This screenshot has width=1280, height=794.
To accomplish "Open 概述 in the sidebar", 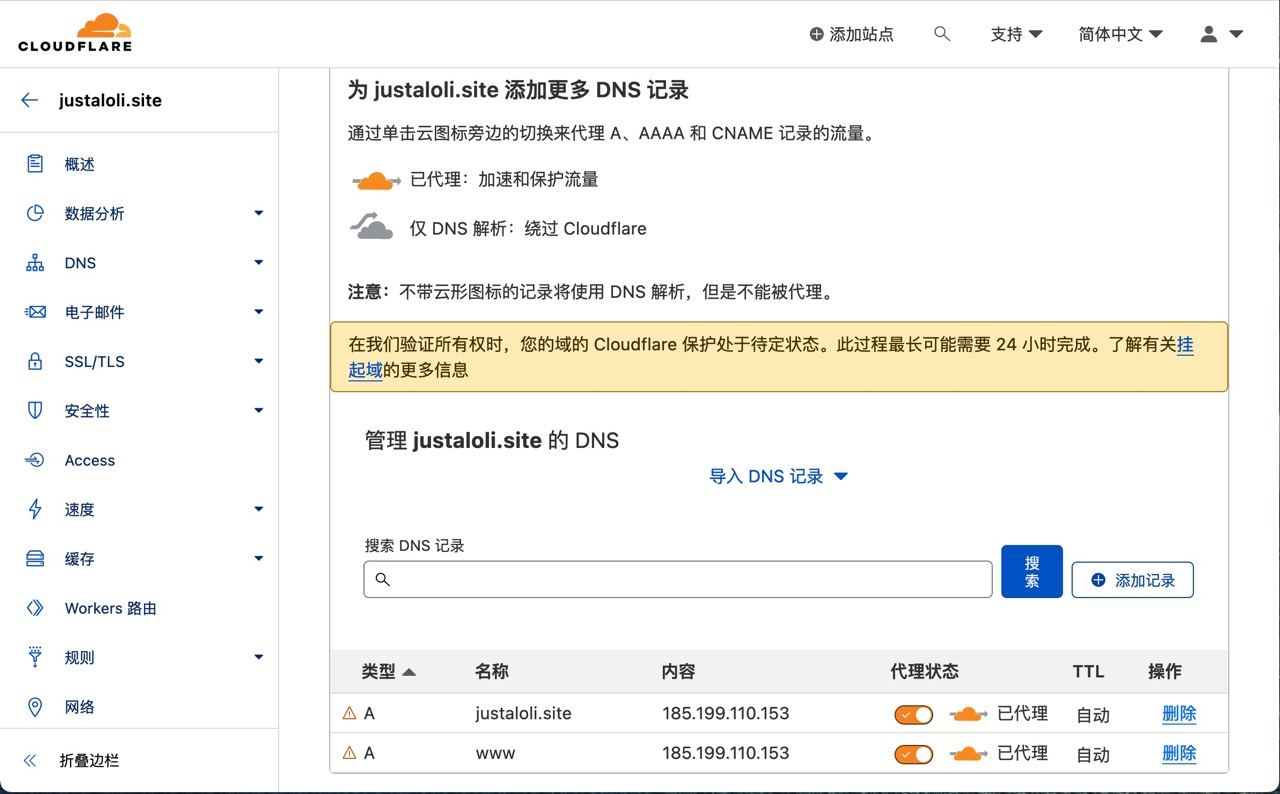I will (x=80, y=164).
